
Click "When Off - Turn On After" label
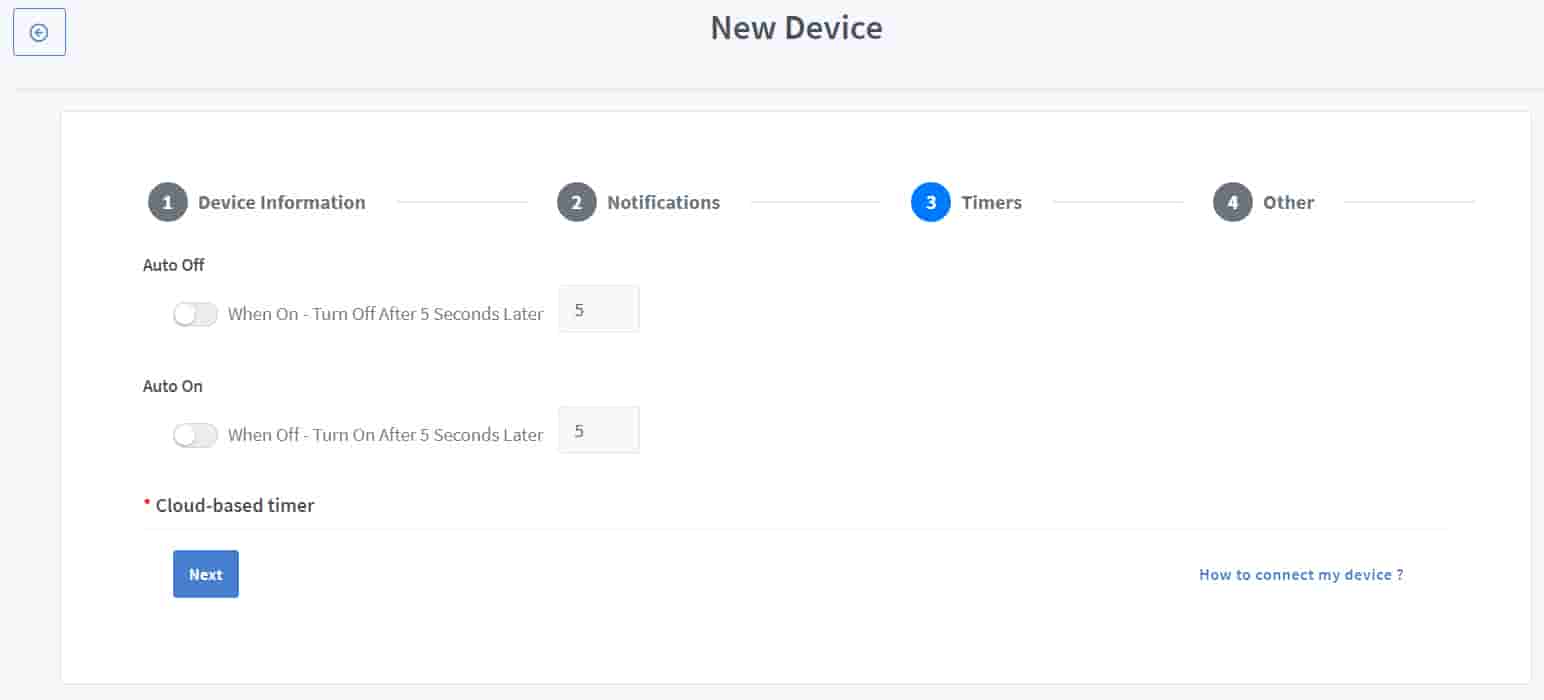coord(385,435)
